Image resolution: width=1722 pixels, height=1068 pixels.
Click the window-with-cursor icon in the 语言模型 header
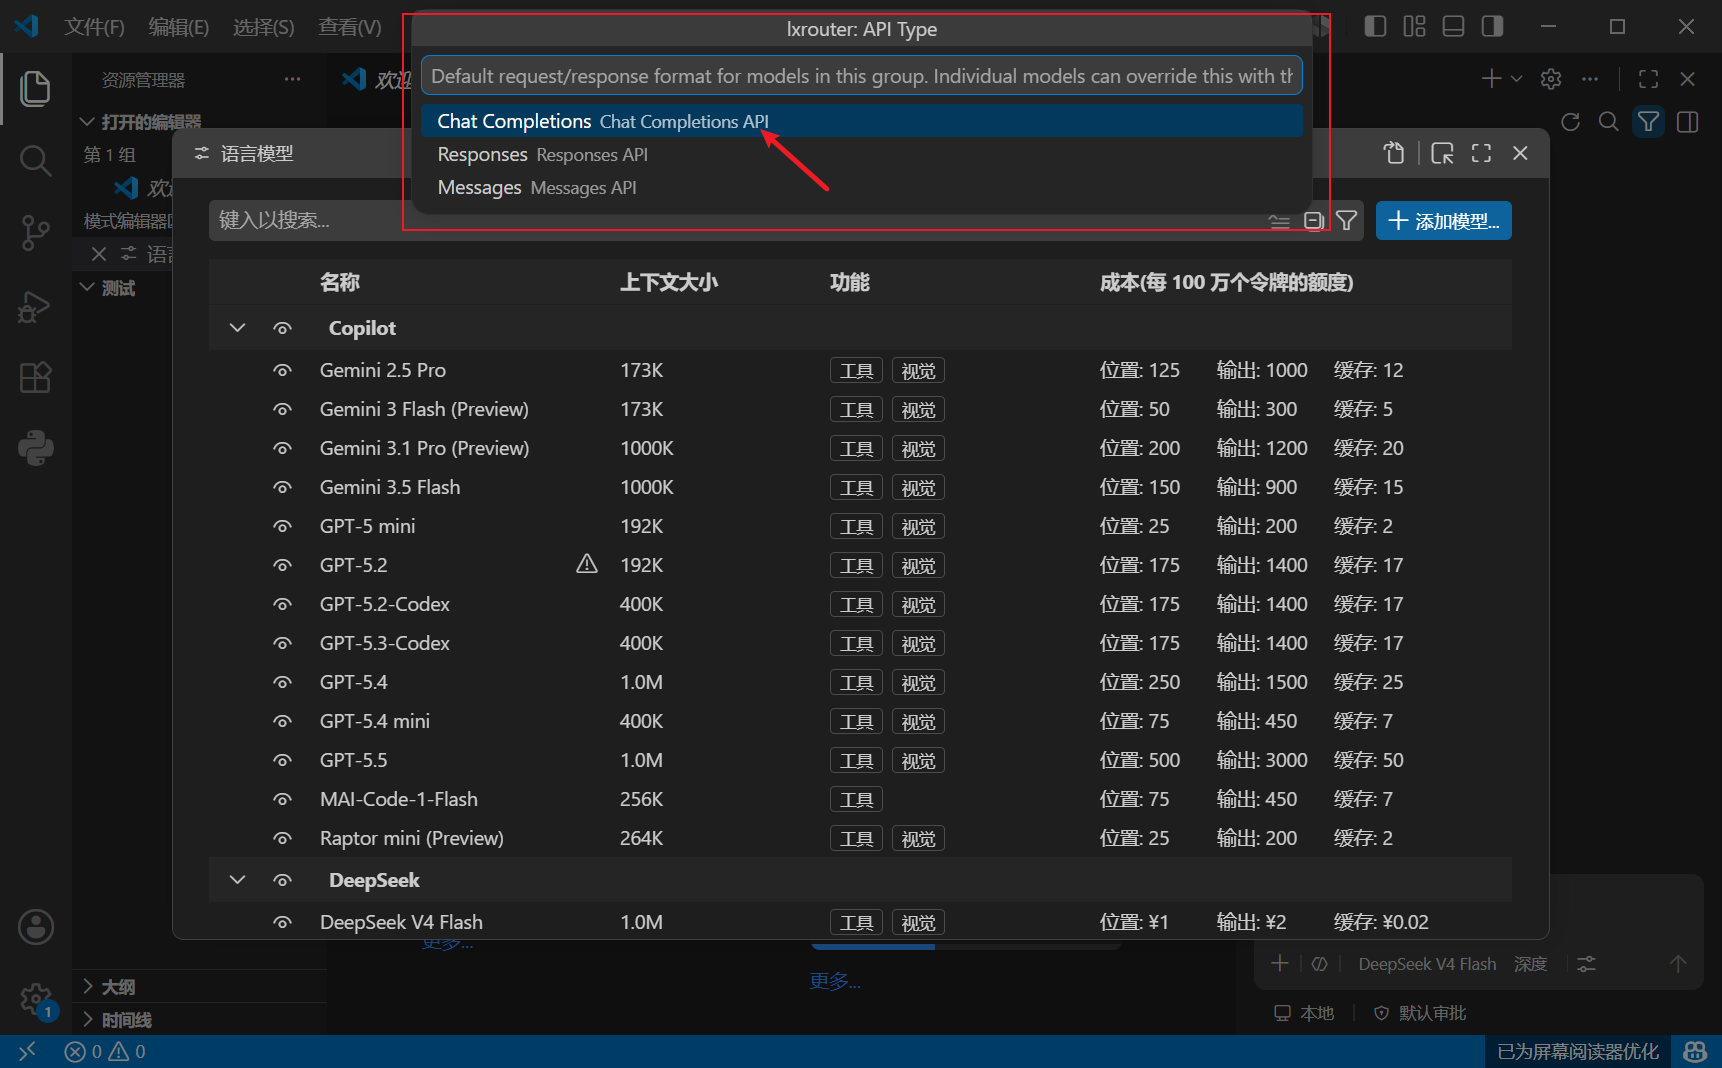pyautogui.click(x=1442, y=153)
